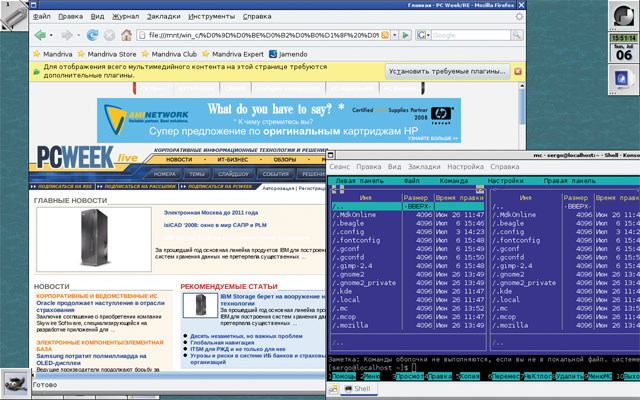
Task: Open the GIMP icon on desktop
Action: 16,383
